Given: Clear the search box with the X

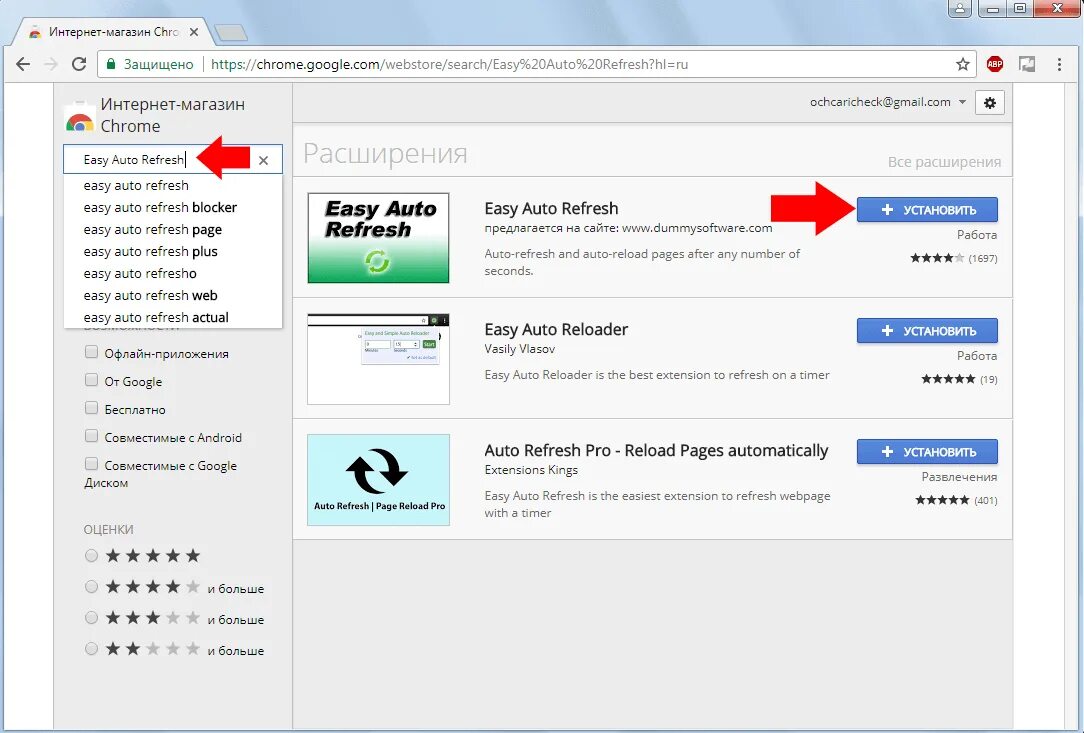Looking at the screenshot, I should [x=263, y=160].
